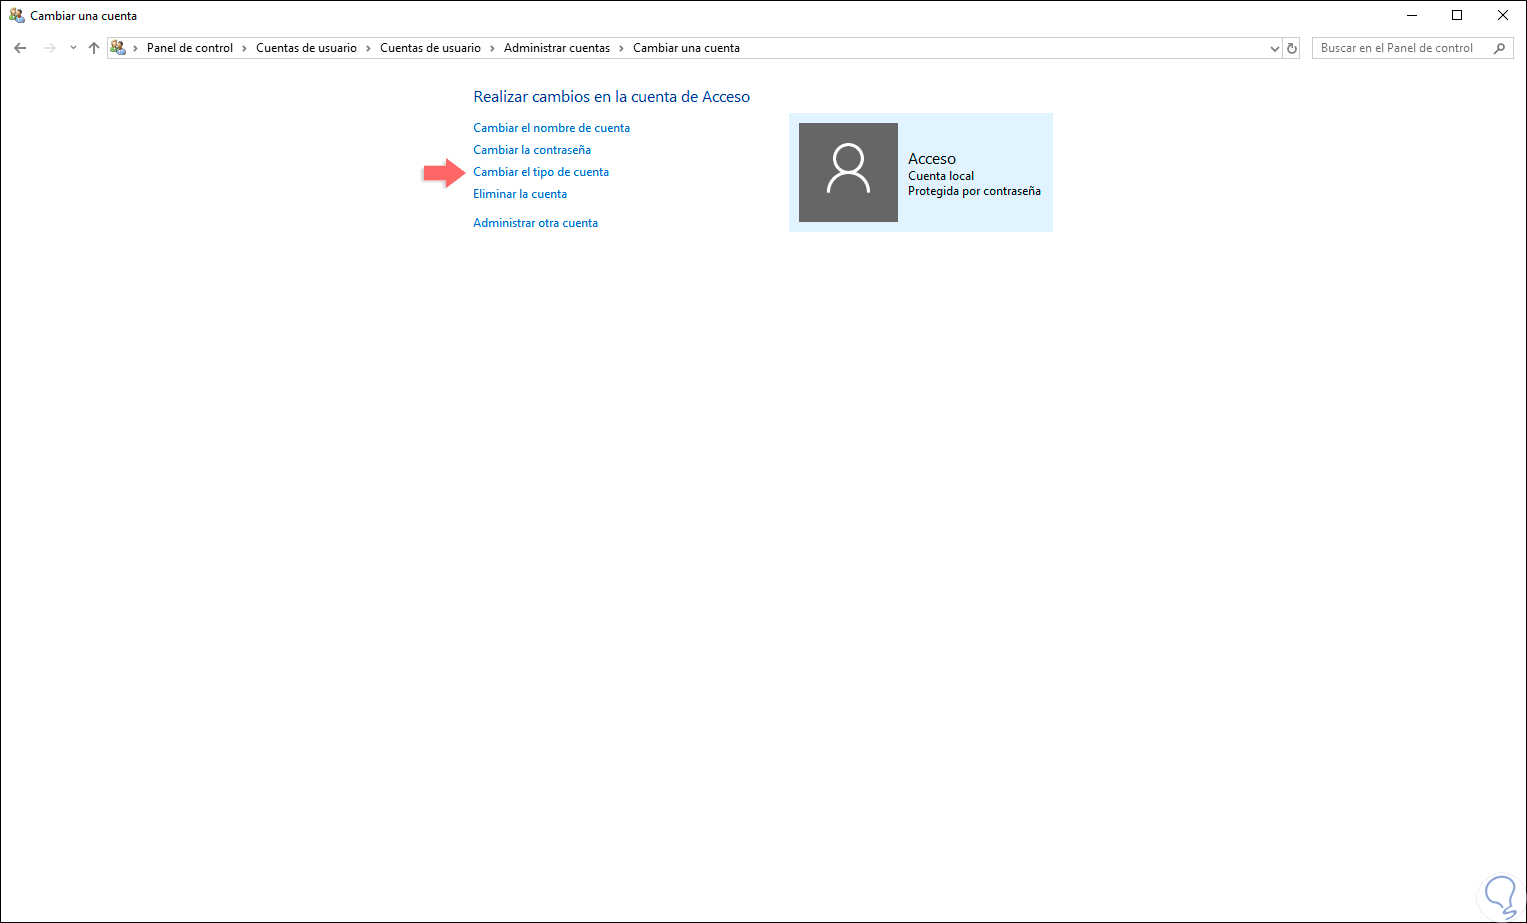Open address bar history dropdown

point(1274,48)
